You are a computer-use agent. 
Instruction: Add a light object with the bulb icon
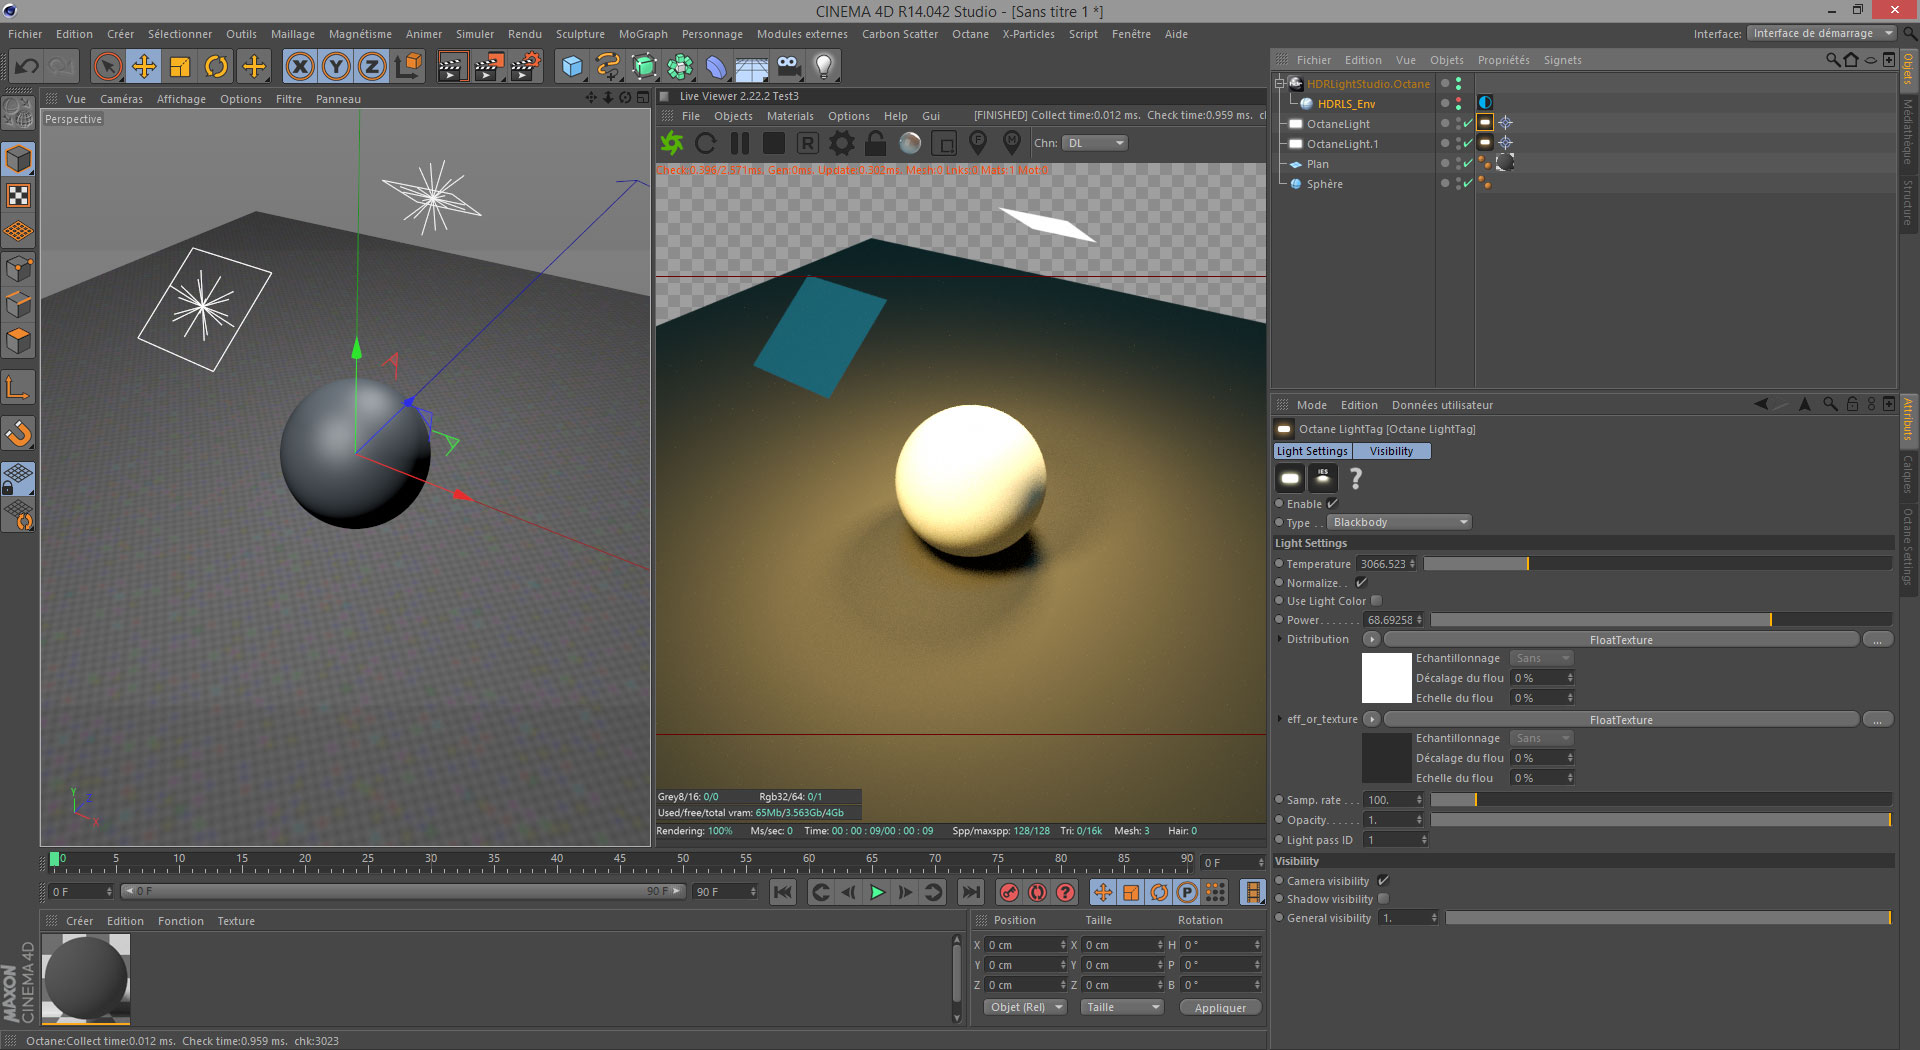pos(824,67)
